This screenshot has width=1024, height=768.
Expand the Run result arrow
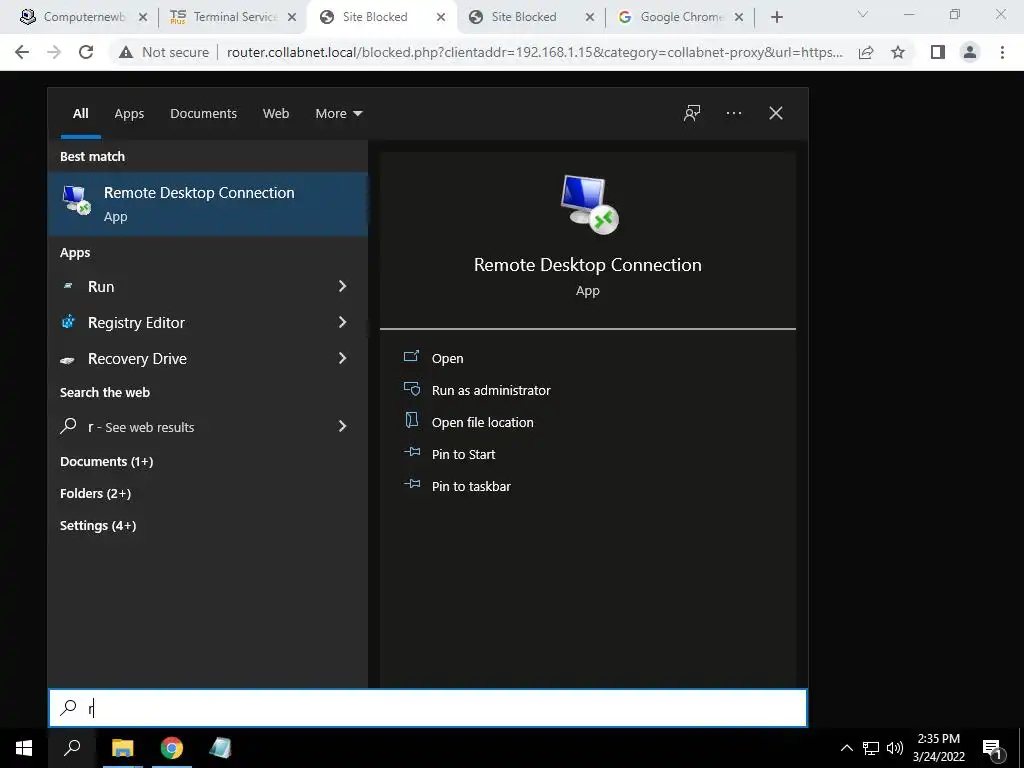pos(342,287)
